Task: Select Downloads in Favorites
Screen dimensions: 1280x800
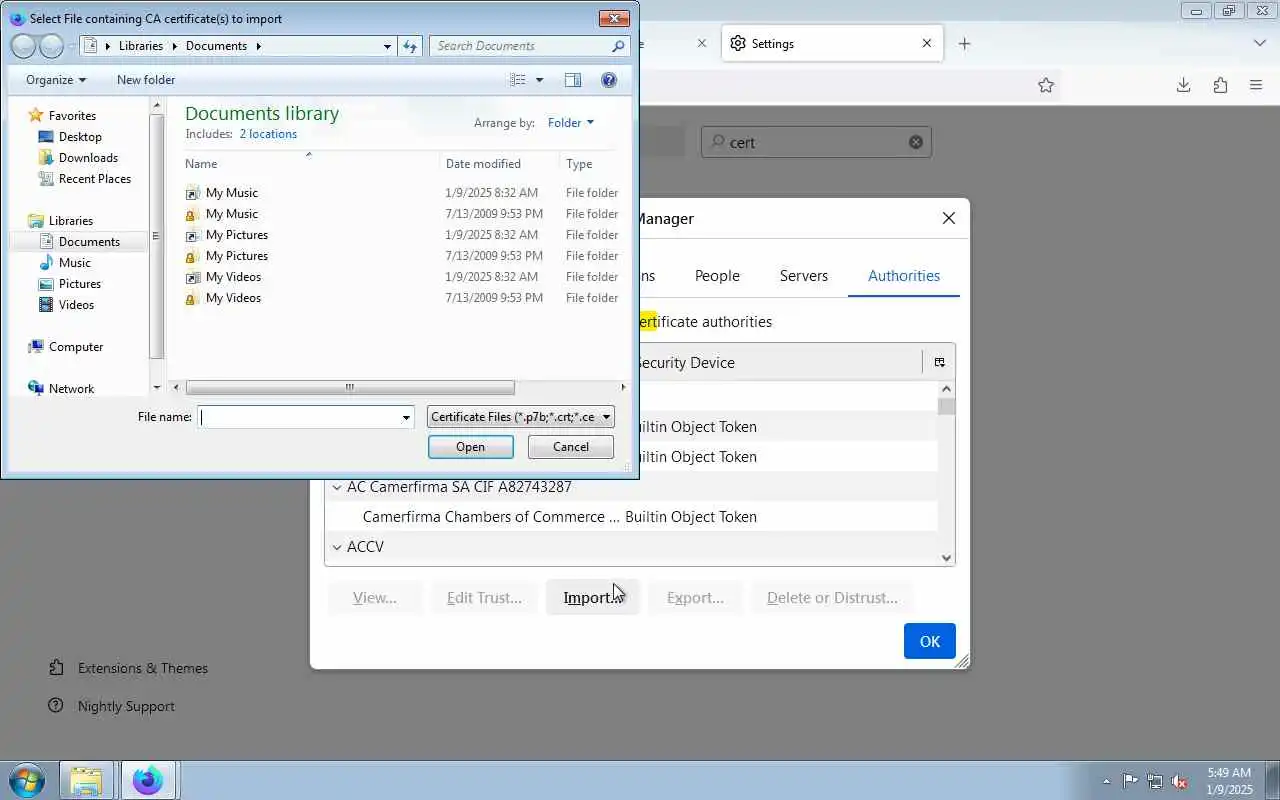Action: pos(88,158)
